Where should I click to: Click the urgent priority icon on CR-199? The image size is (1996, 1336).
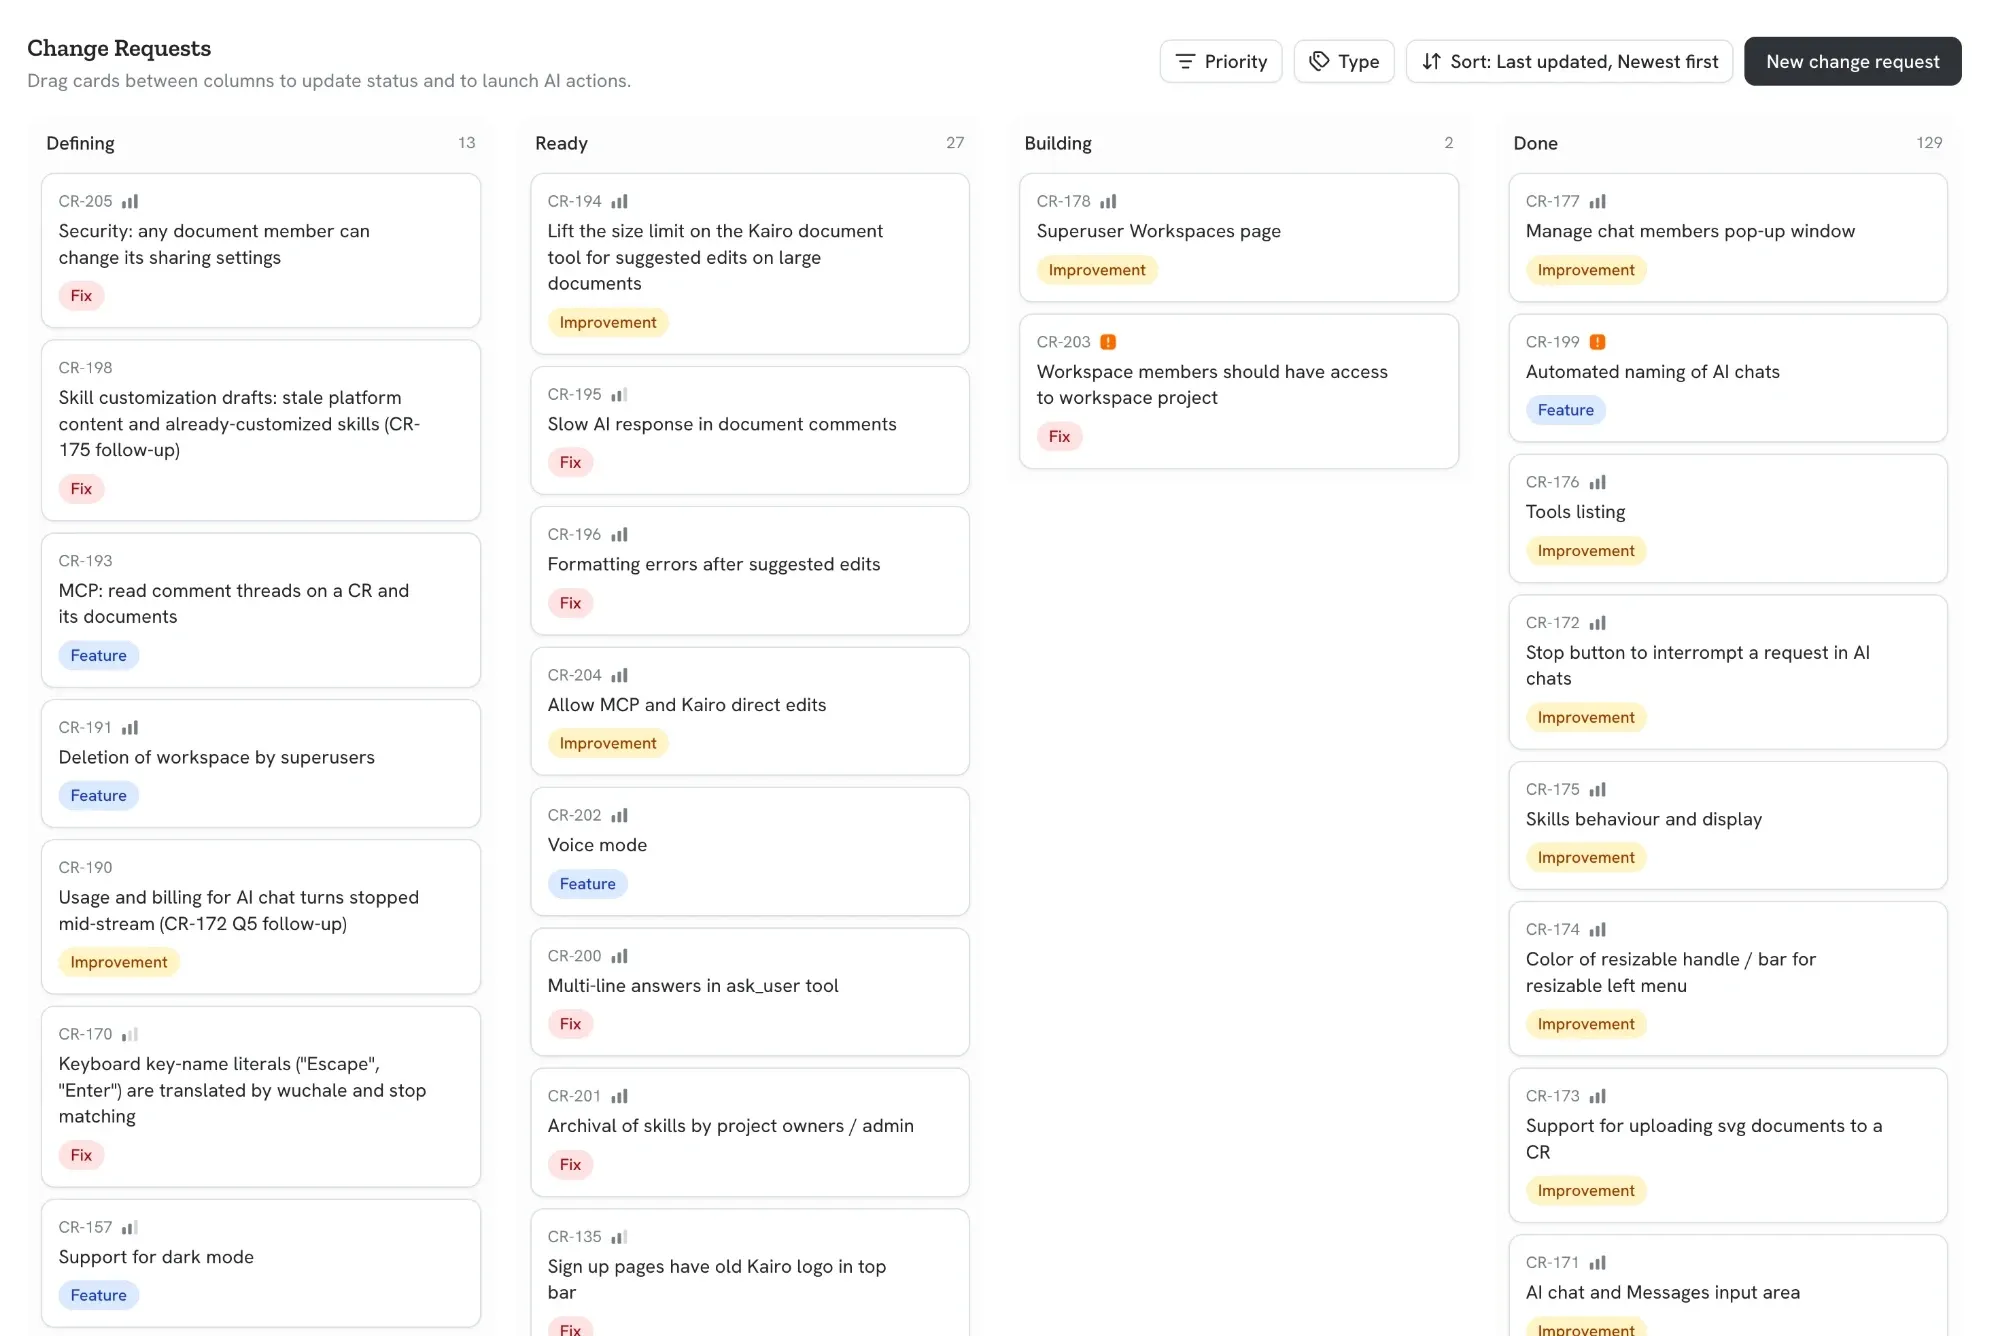pos(1597,342)
